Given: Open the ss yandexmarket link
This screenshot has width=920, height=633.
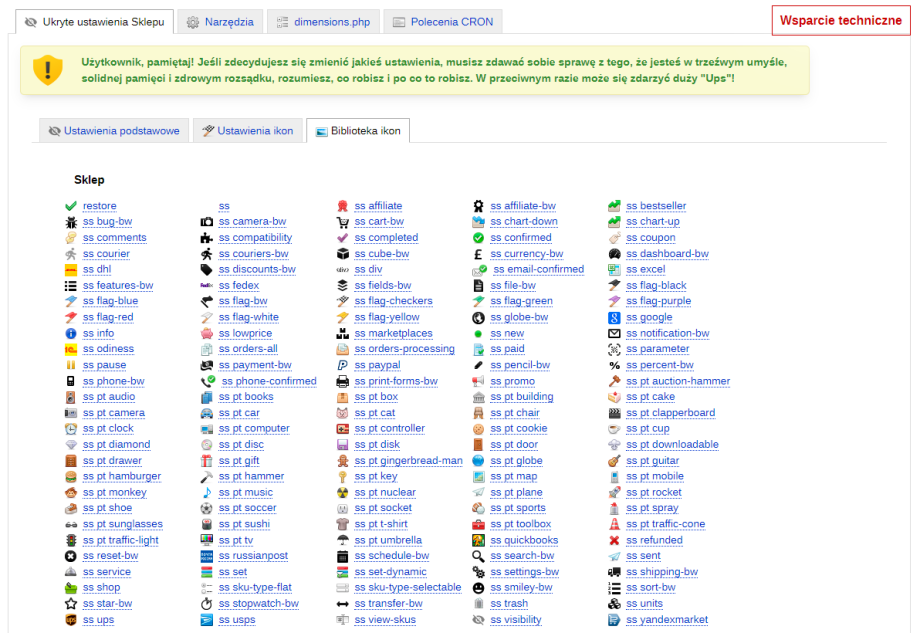Looking at the screenshot, I should click(x=667, y=620).
